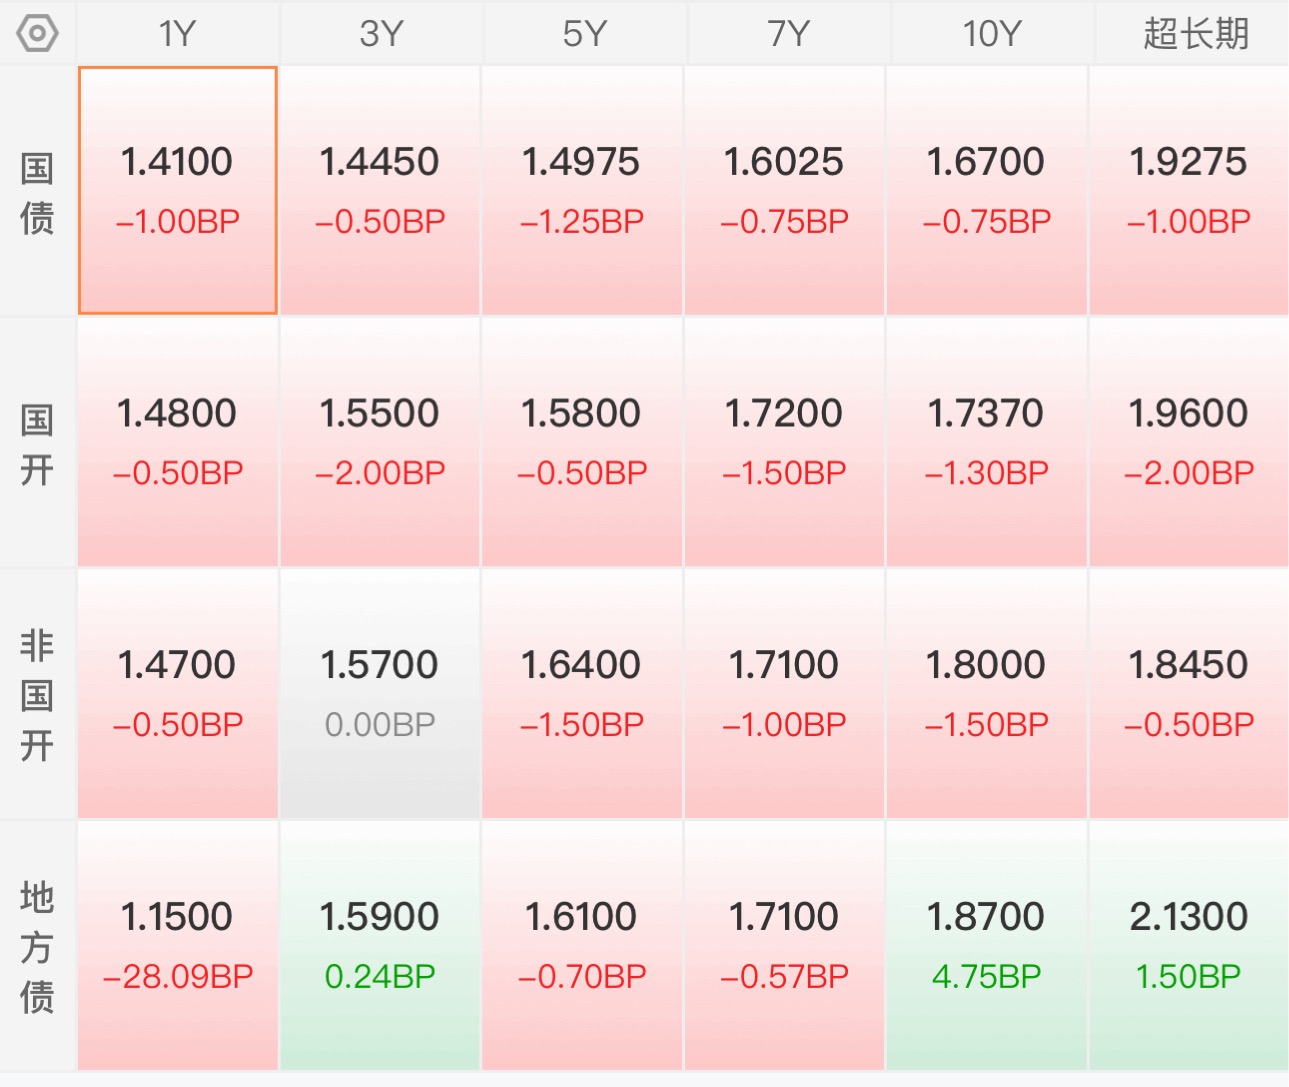Select the 国开 超长期 cell at 1.9600

coord(1189,442)
